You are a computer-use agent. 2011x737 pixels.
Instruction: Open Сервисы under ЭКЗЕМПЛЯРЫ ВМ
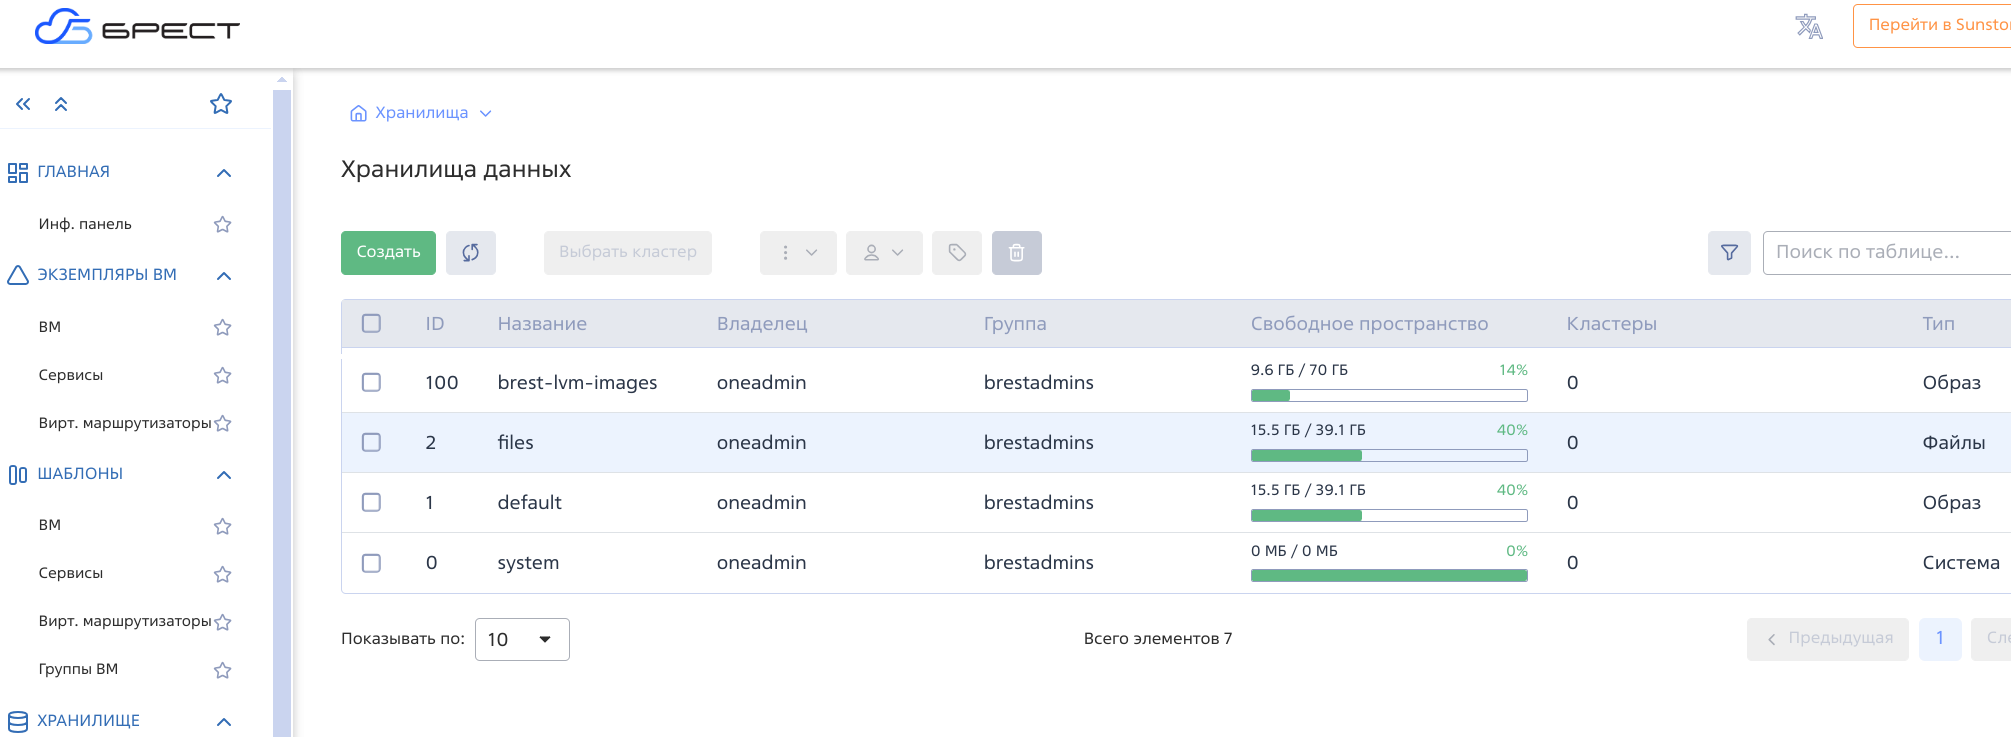(71, 375)
